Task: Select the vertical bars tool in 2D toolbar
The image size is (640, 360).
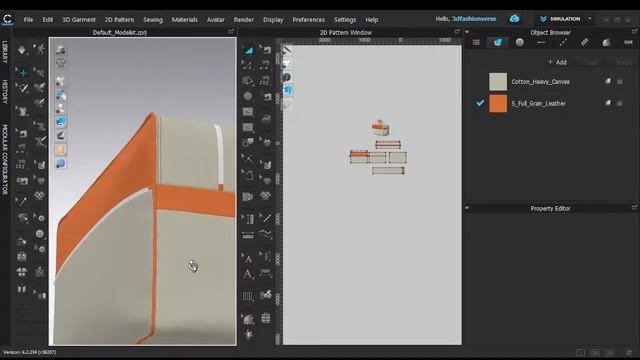Action: click(248, 296)
